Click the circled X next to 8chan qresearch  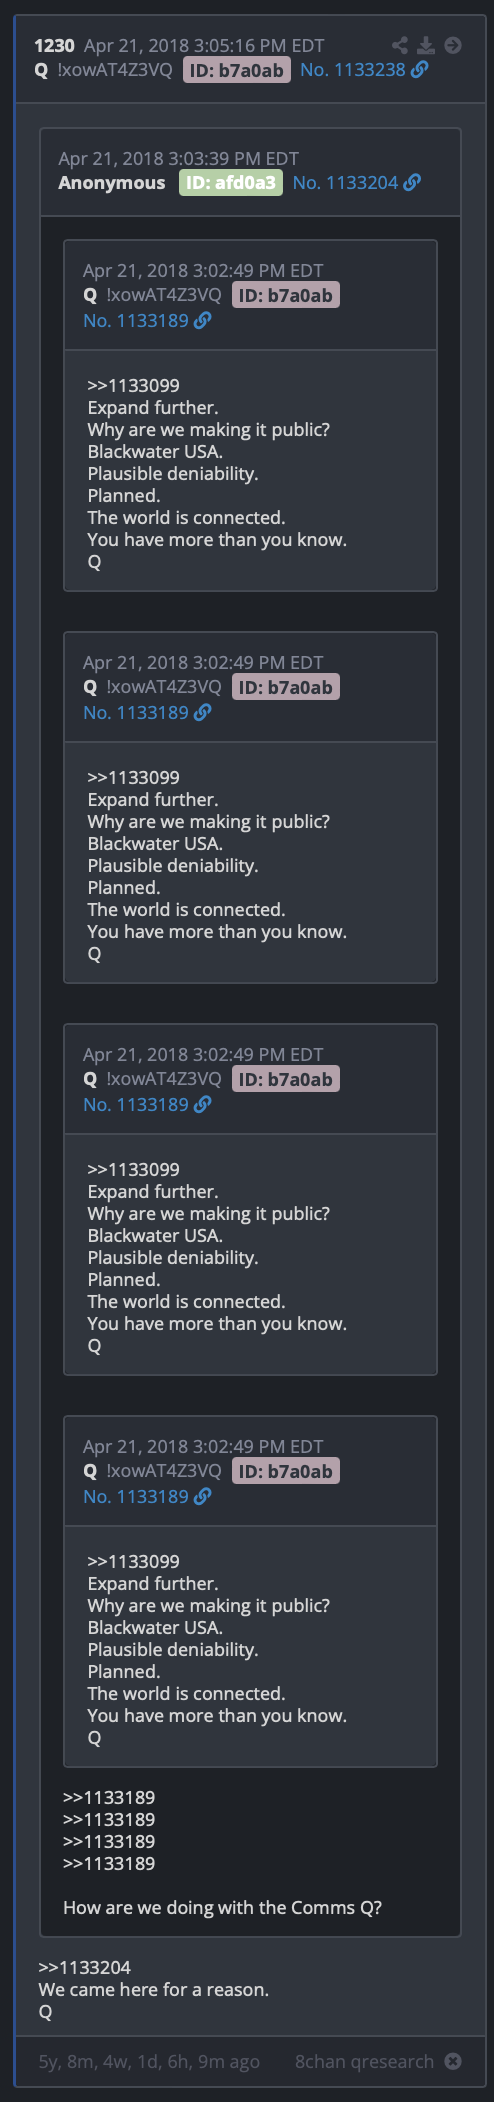coord(453,2061)
